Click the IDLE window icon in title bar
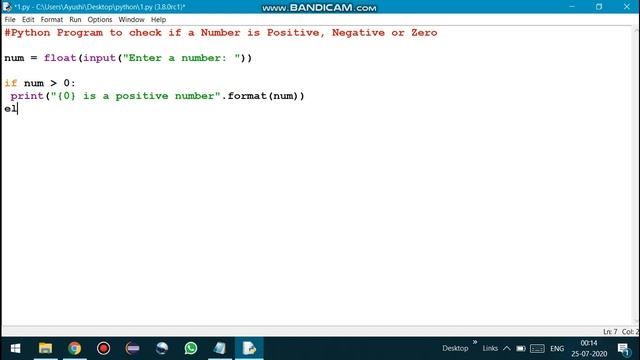640x360 pixels. (7, 7)
